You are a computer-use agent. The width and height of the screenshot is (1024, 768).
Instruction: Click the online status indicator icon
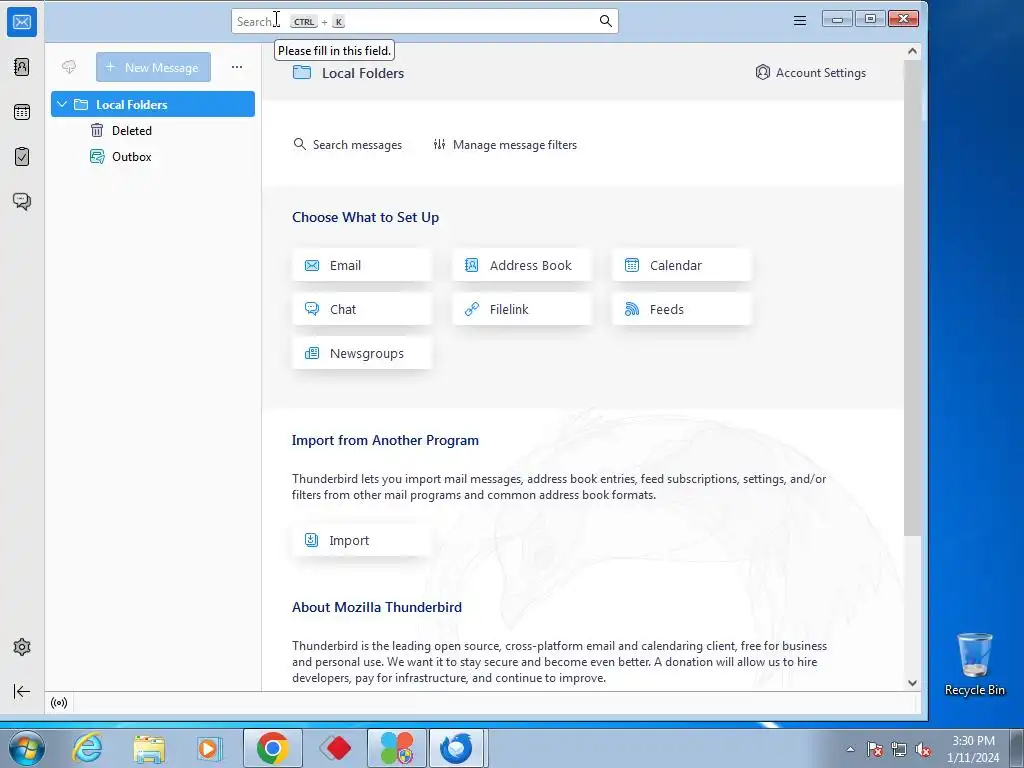(59, 703)
